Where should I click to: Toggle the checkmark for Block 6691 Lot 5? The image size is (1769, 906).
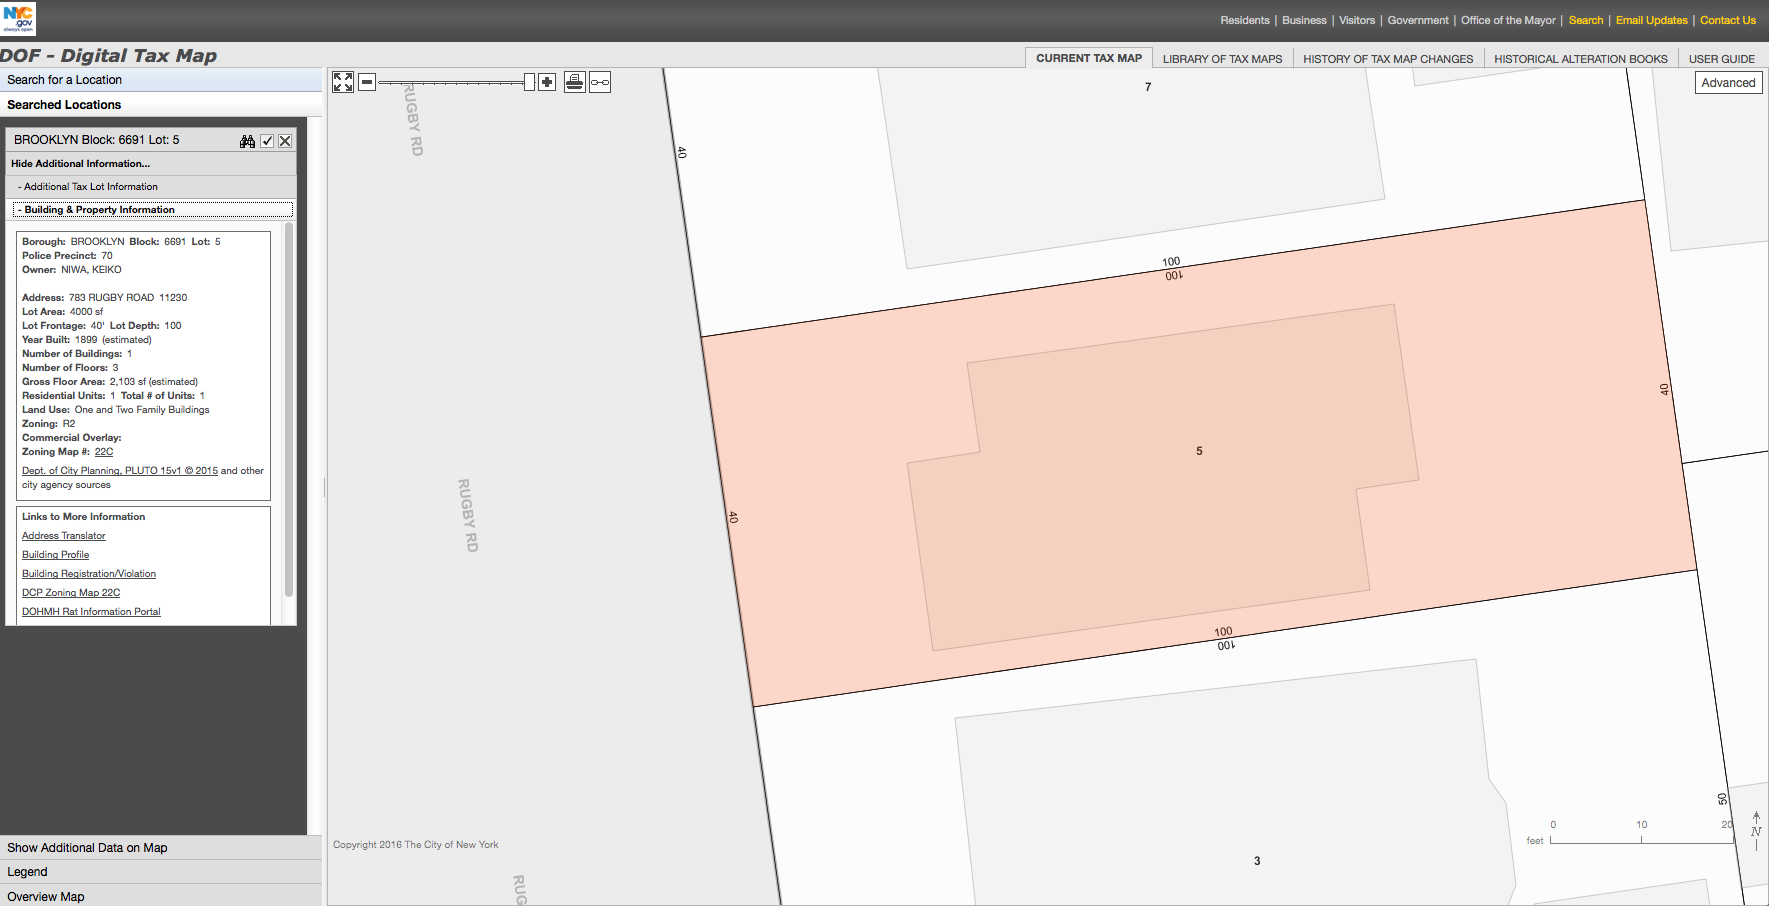[x=267, y=141]
